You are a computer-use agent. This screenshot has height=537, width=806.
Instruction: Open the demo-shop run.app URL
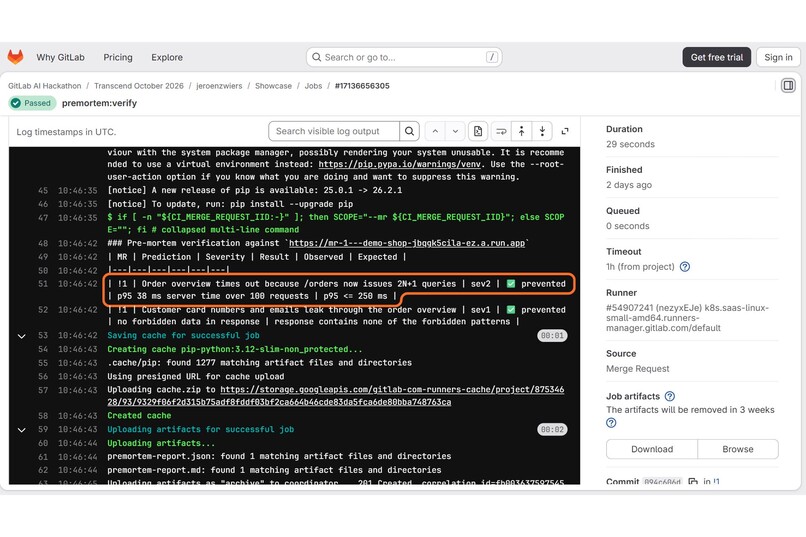coord(407,243)
